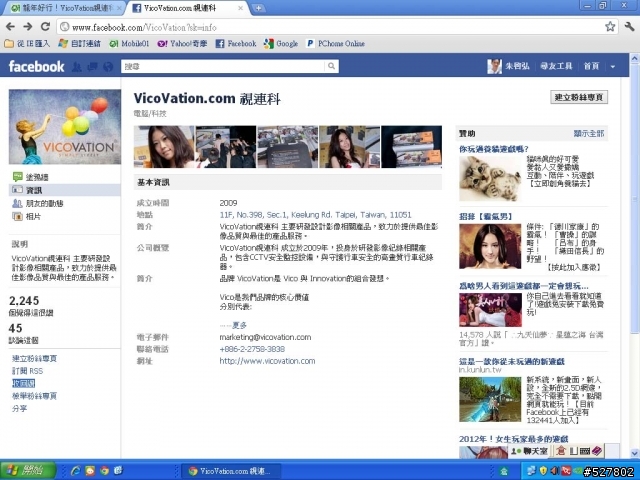The image size is (640, 480).
Task: Open the Find Friends link in header
Action: click(556, 66)
